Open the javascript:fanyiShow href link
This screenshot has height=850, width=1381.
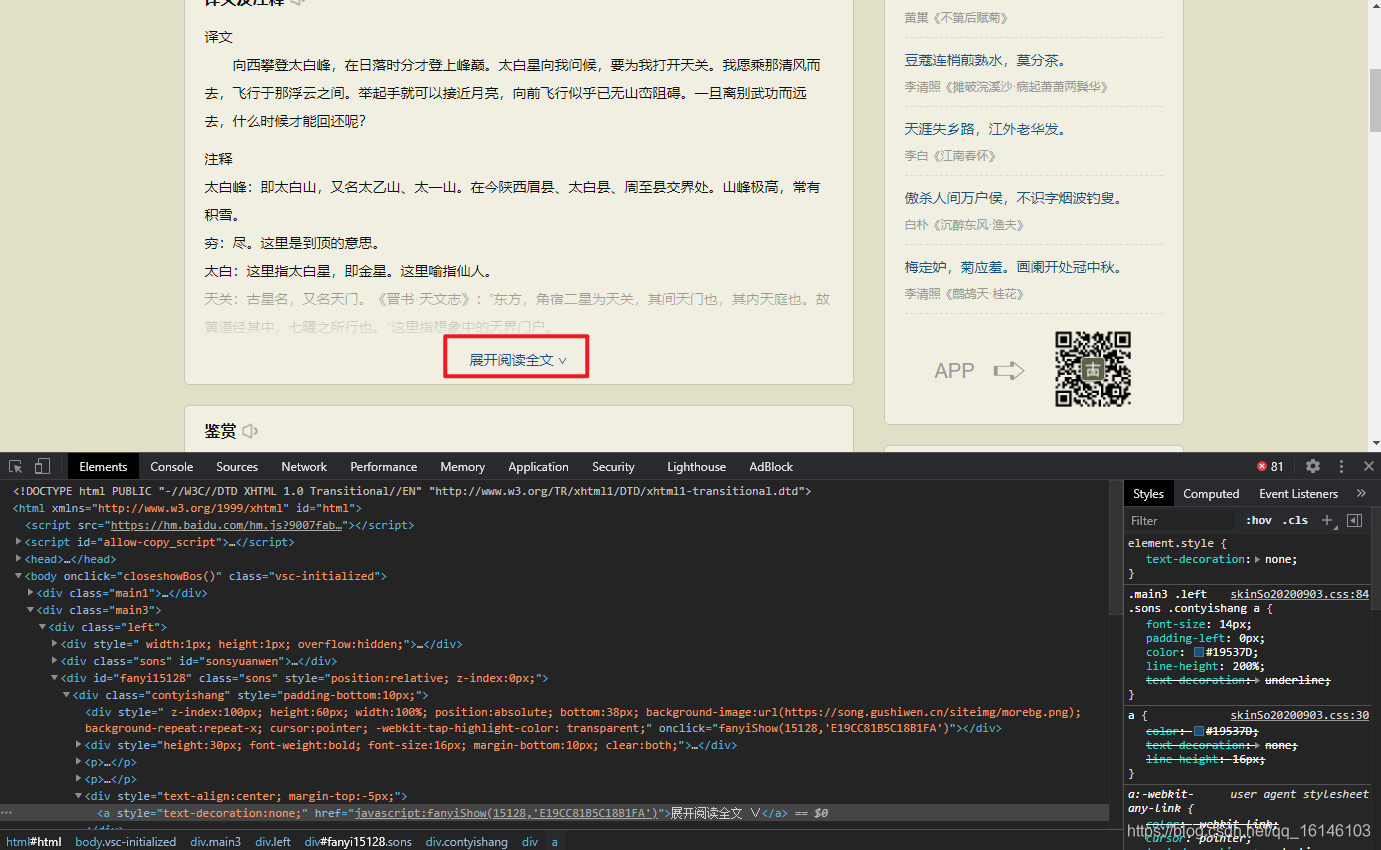tap(506, 813)
